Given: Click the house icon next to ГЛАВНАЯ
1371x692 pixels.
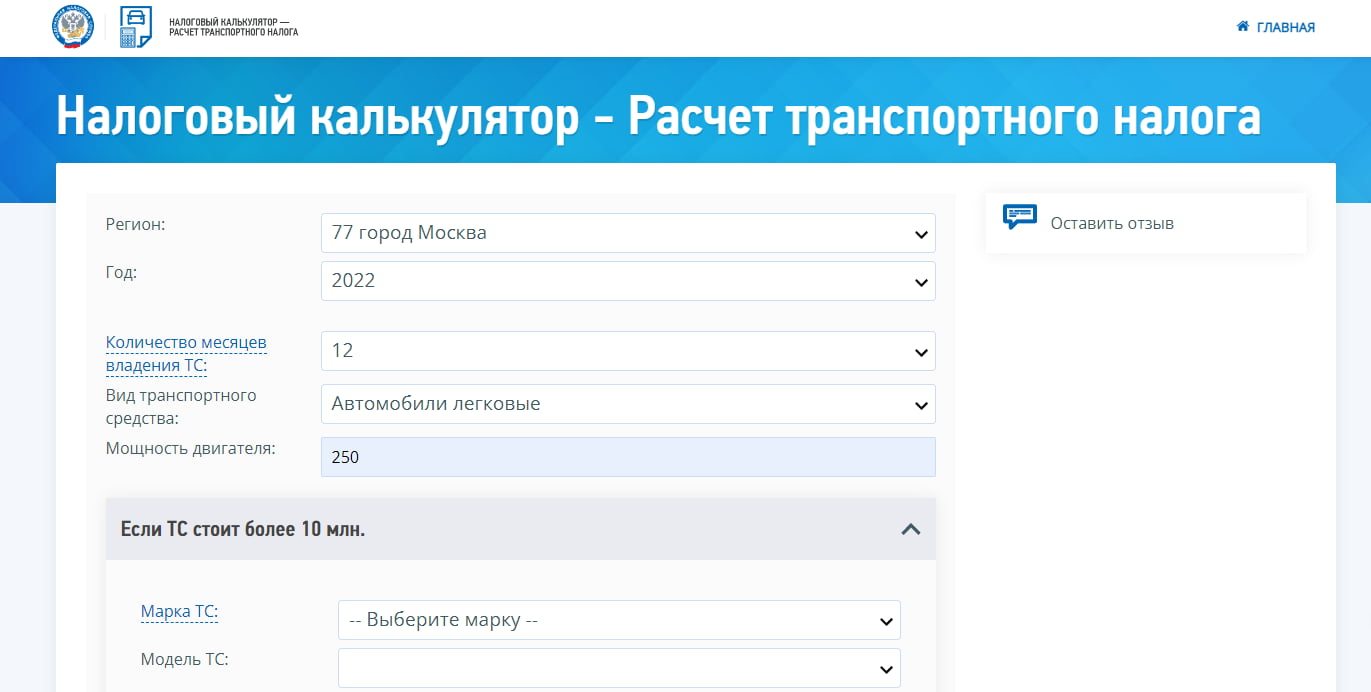Looking at the screenshot, I should click(x=1242, y=27).
